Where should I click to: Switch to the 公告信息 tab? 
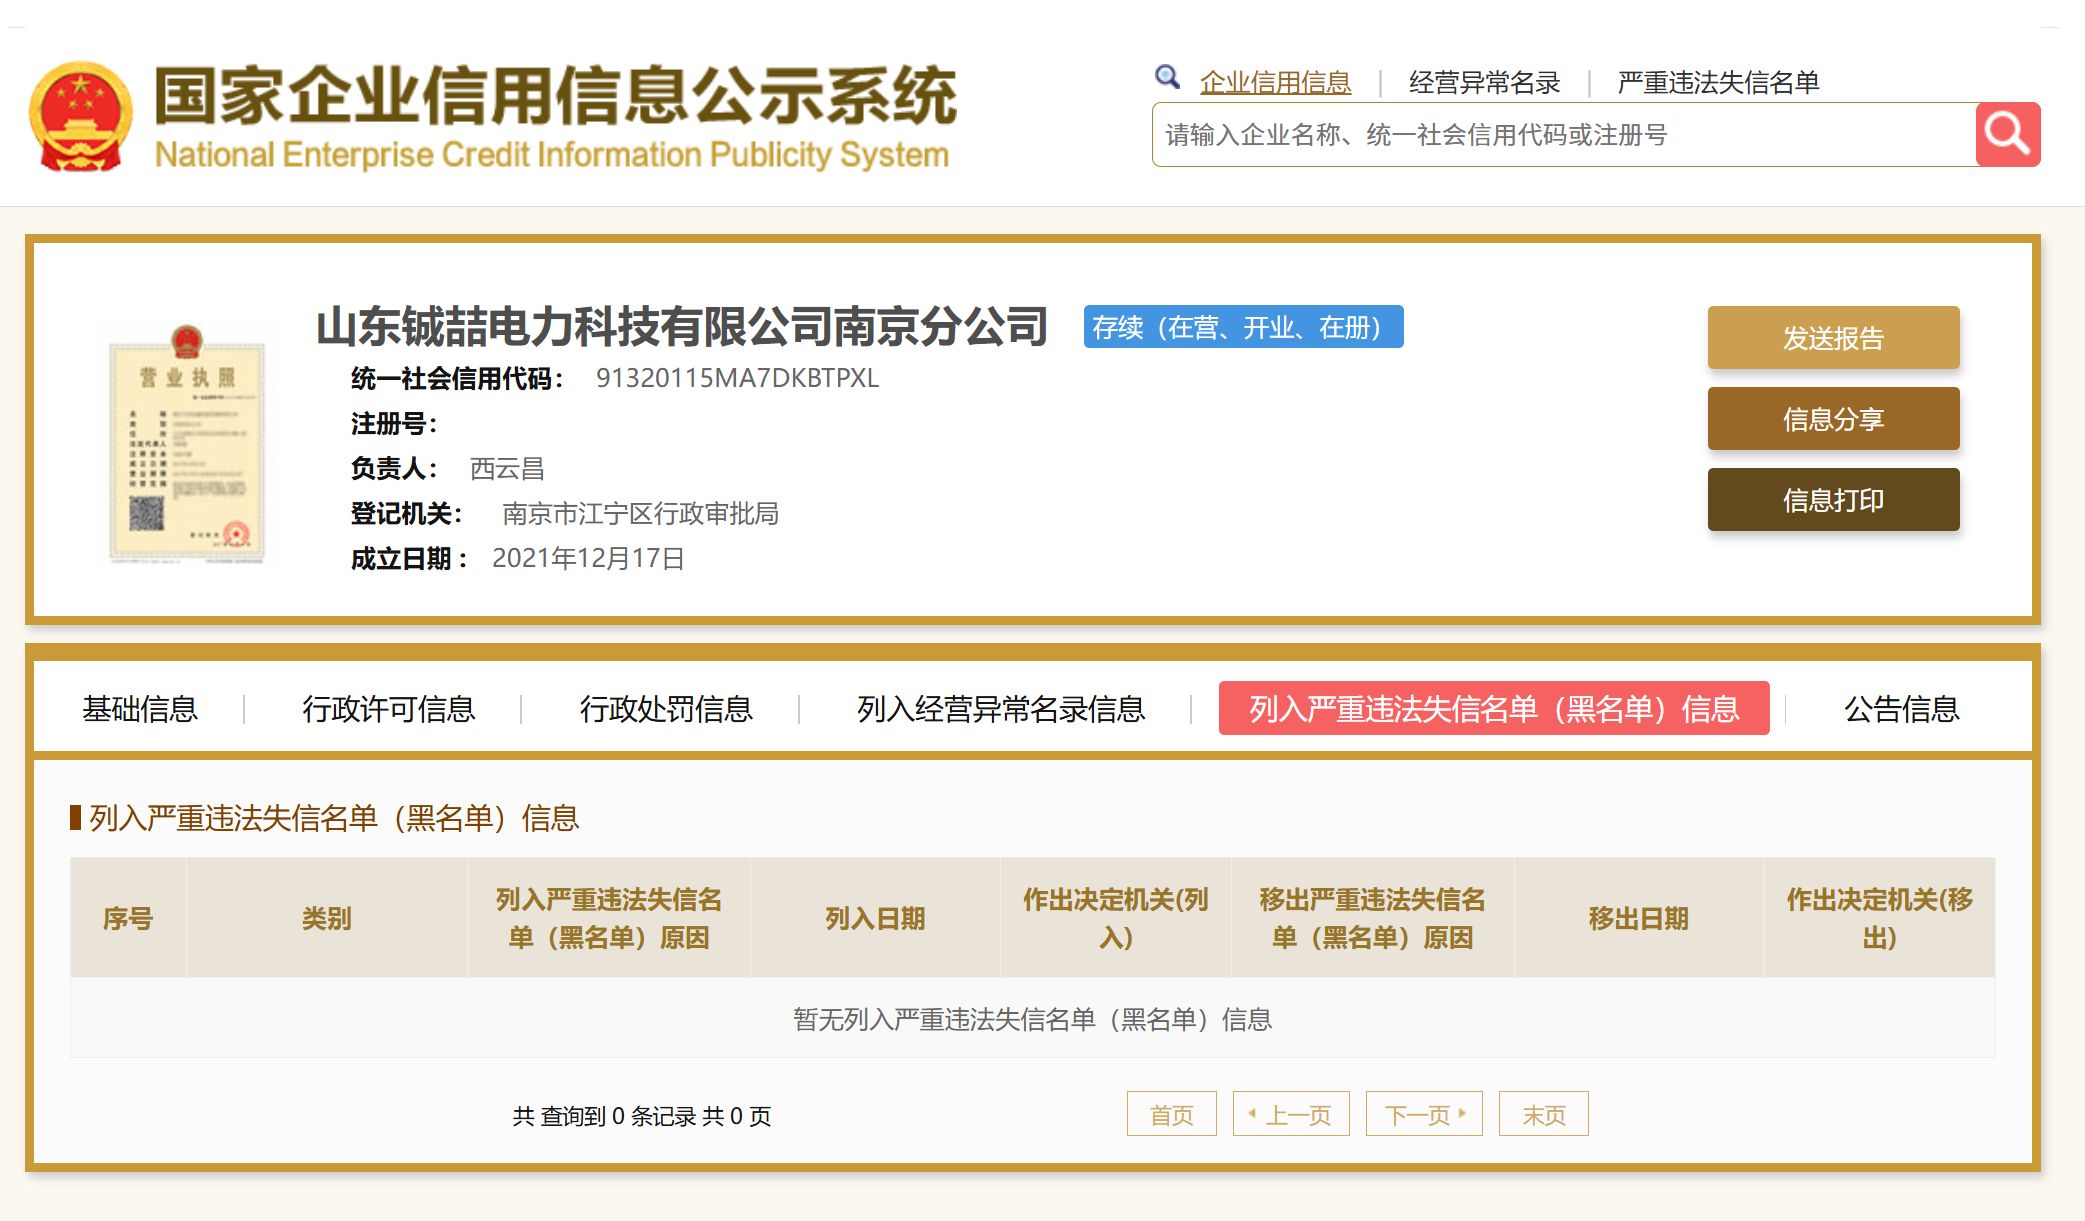(x=1901, y=709)
